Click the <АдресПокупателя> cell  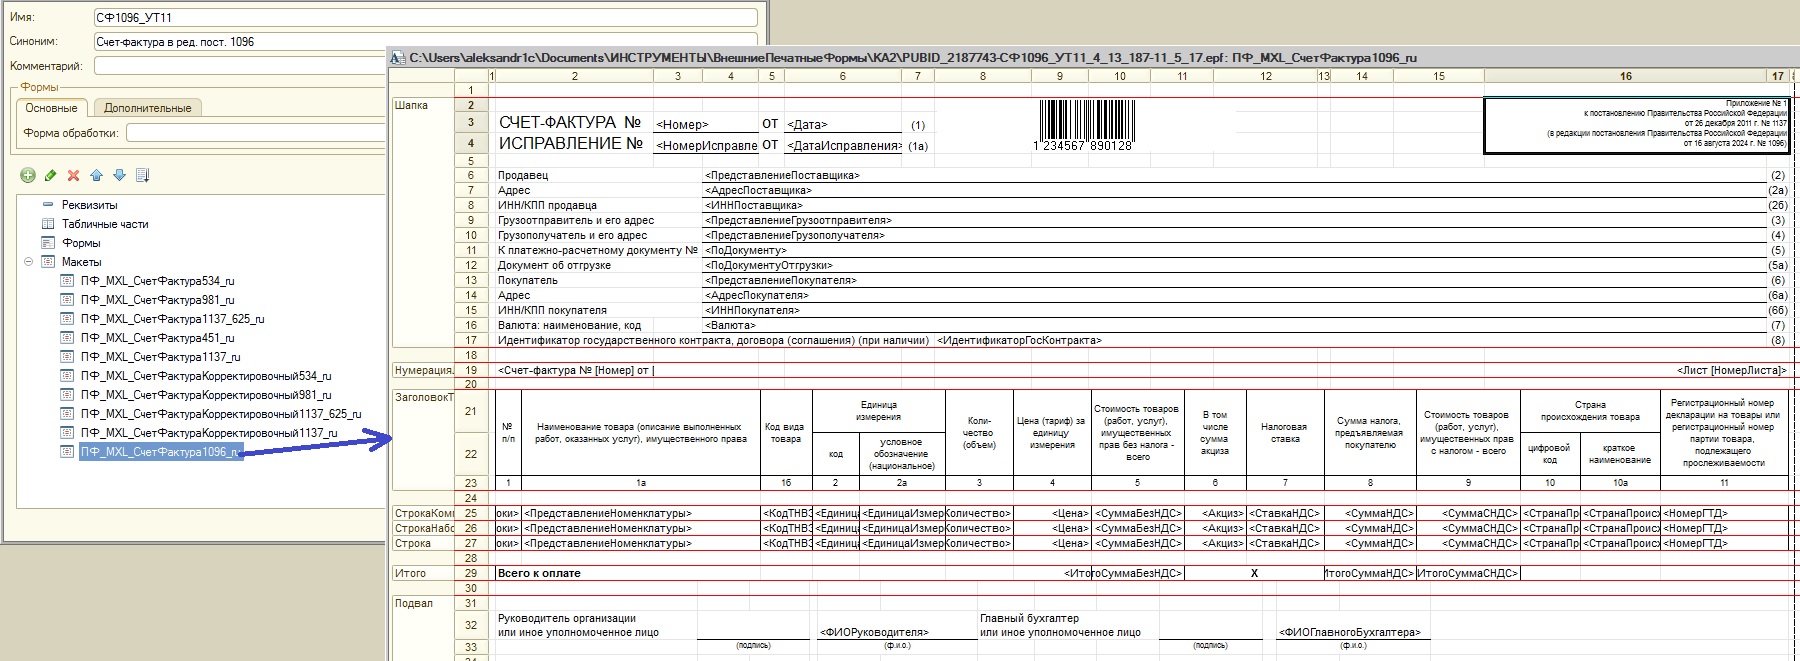[x=1235, y=295]
